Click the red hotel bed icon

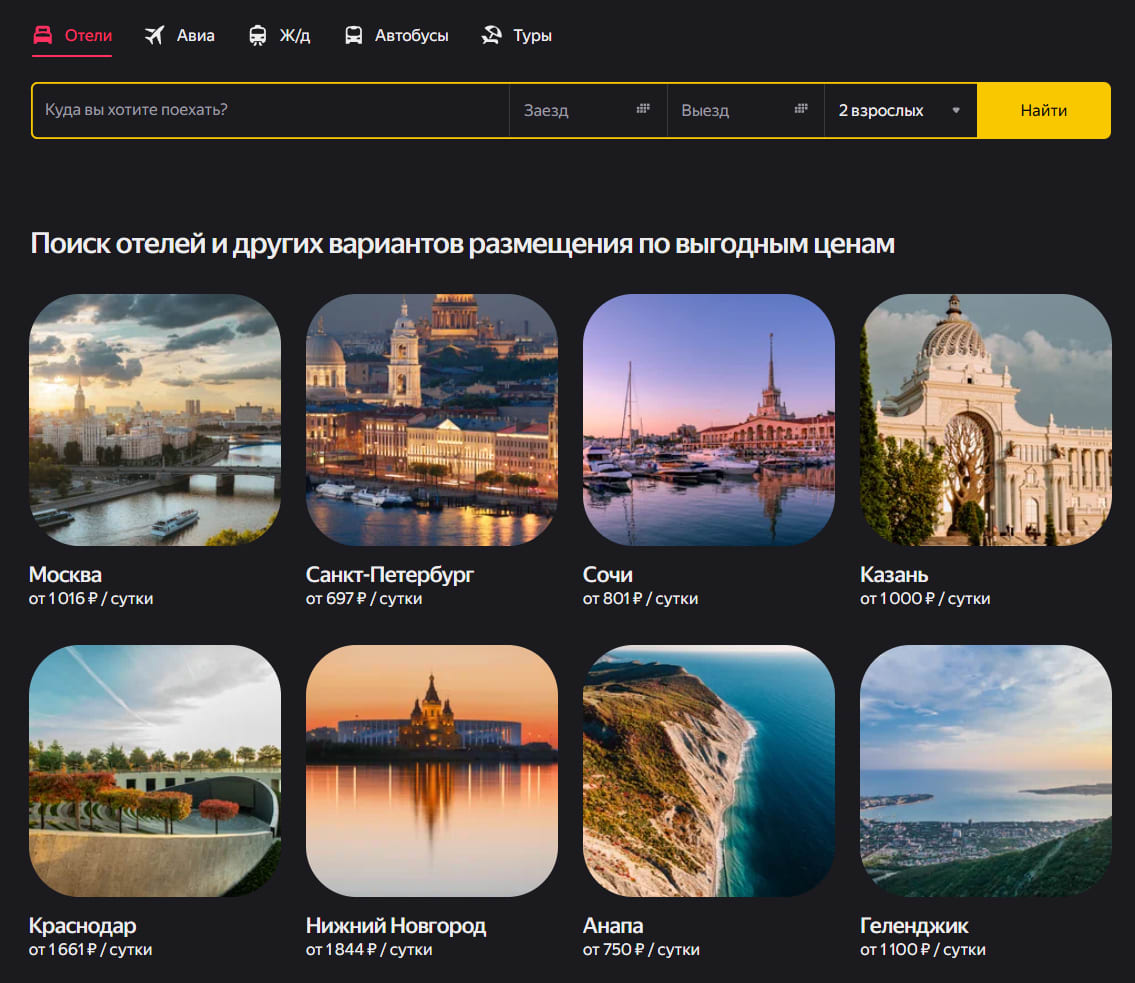point(43,35)
